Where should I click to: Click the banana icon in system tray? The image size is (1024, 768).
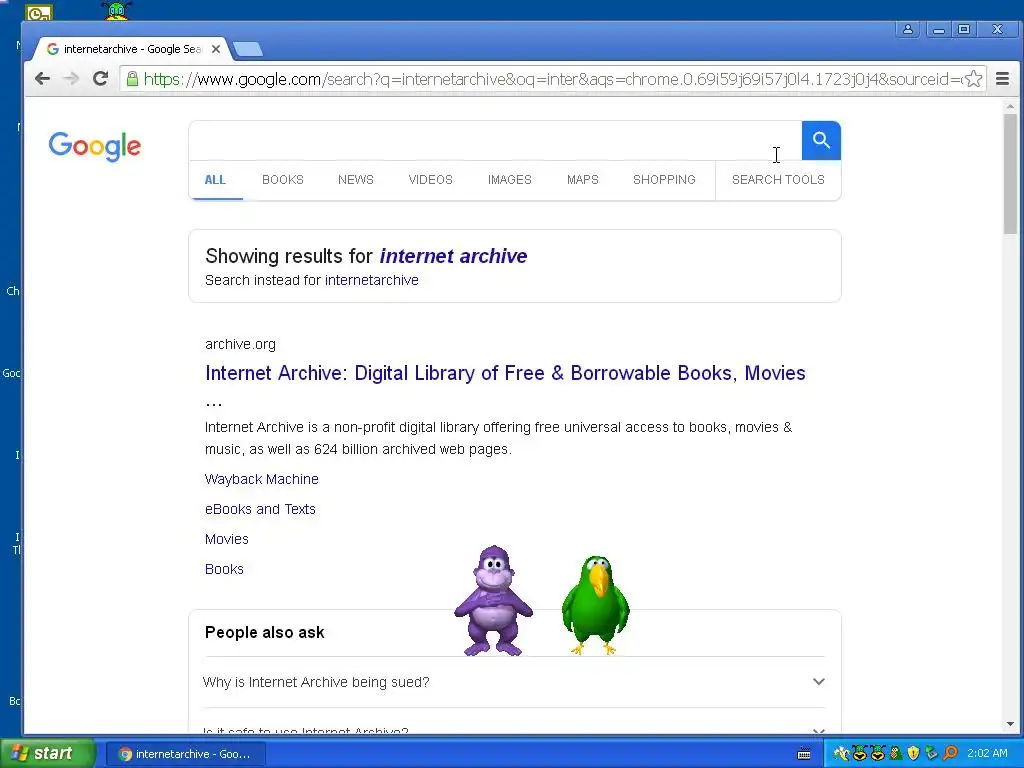[x=842, y=754]
